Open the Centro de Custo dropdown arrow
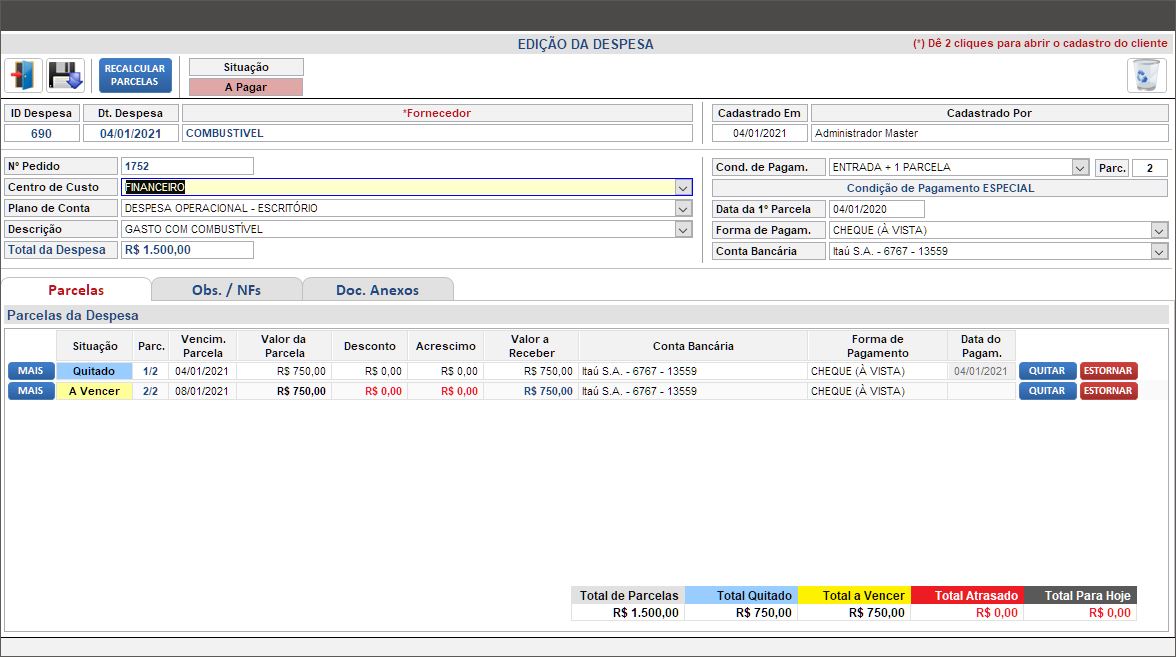This screenshot has width=1176, height=657. pos(682,188)
